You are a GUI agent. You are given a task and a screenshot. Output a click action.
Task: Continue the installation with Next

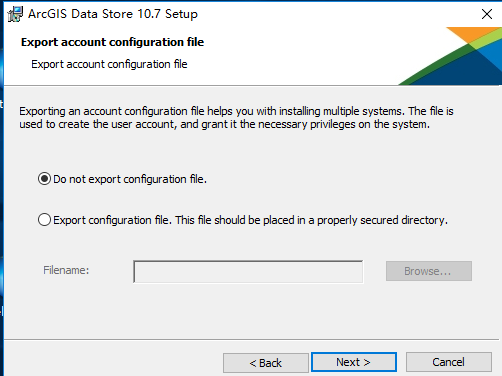click(x=354, y=362)
